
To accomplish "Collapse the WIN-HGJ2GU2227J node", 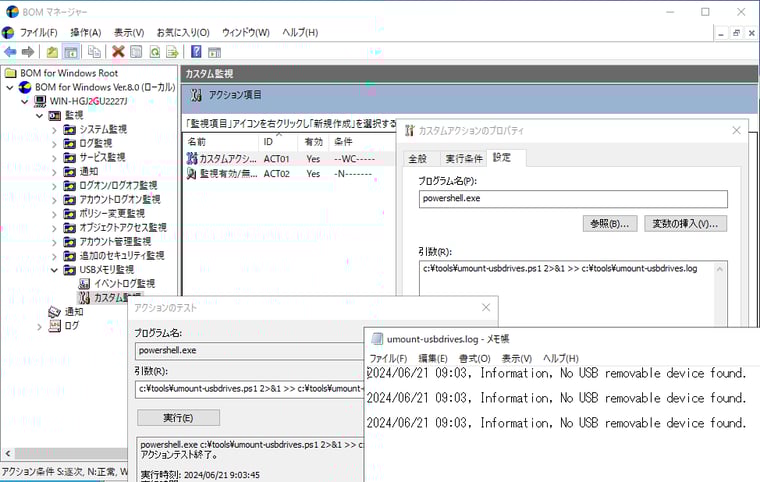I will click(25, 102).
